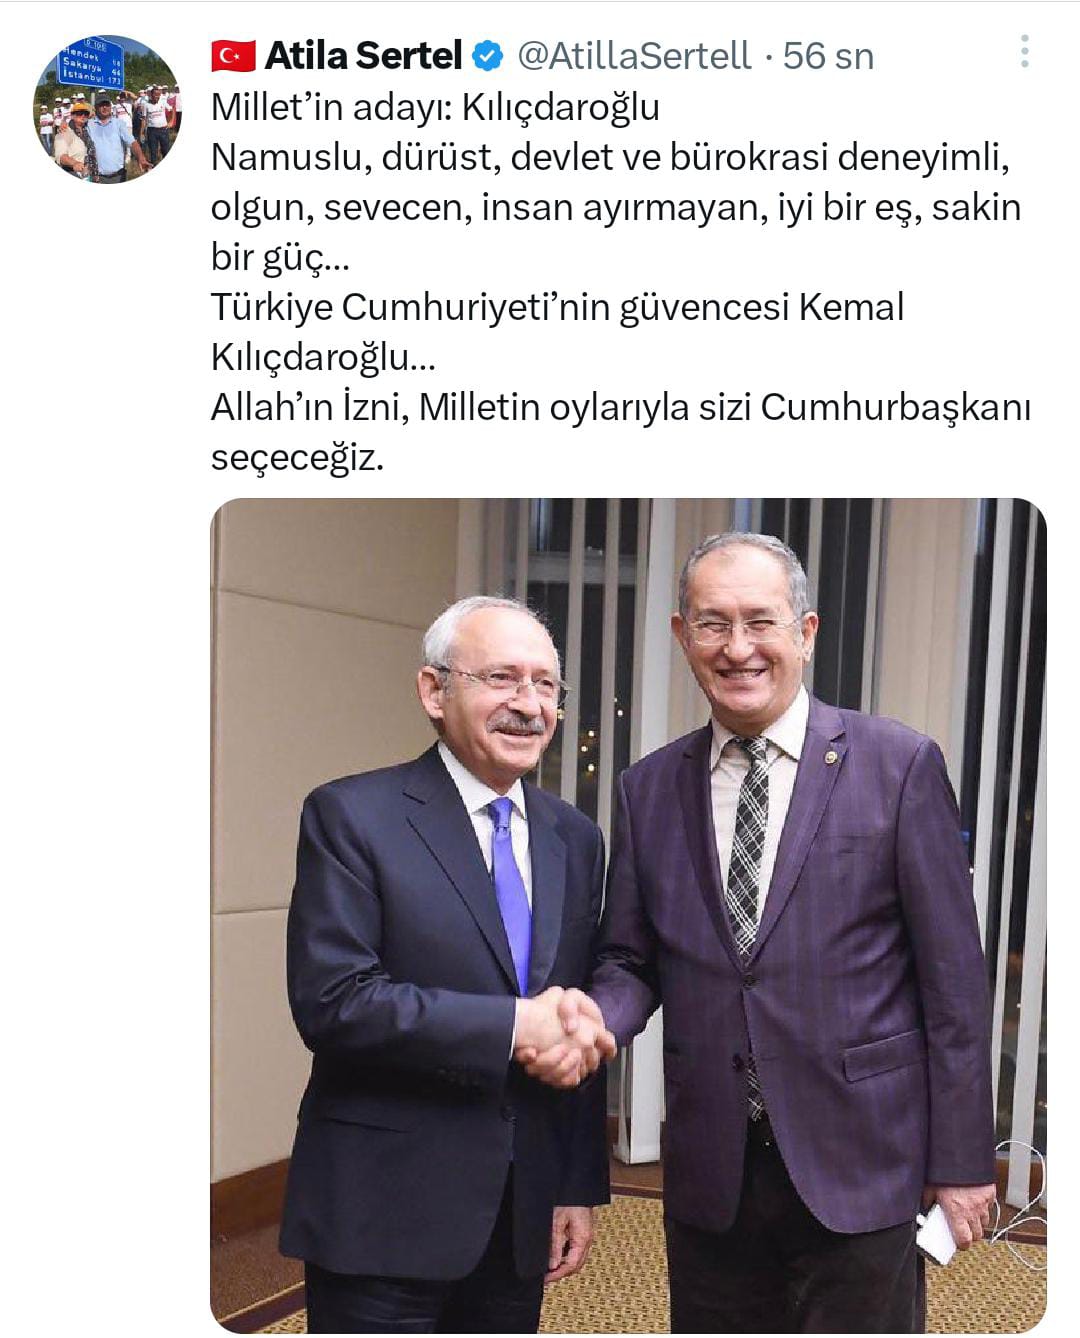Click the lapel pin on the purple jacket

click(x=829, y=759)
